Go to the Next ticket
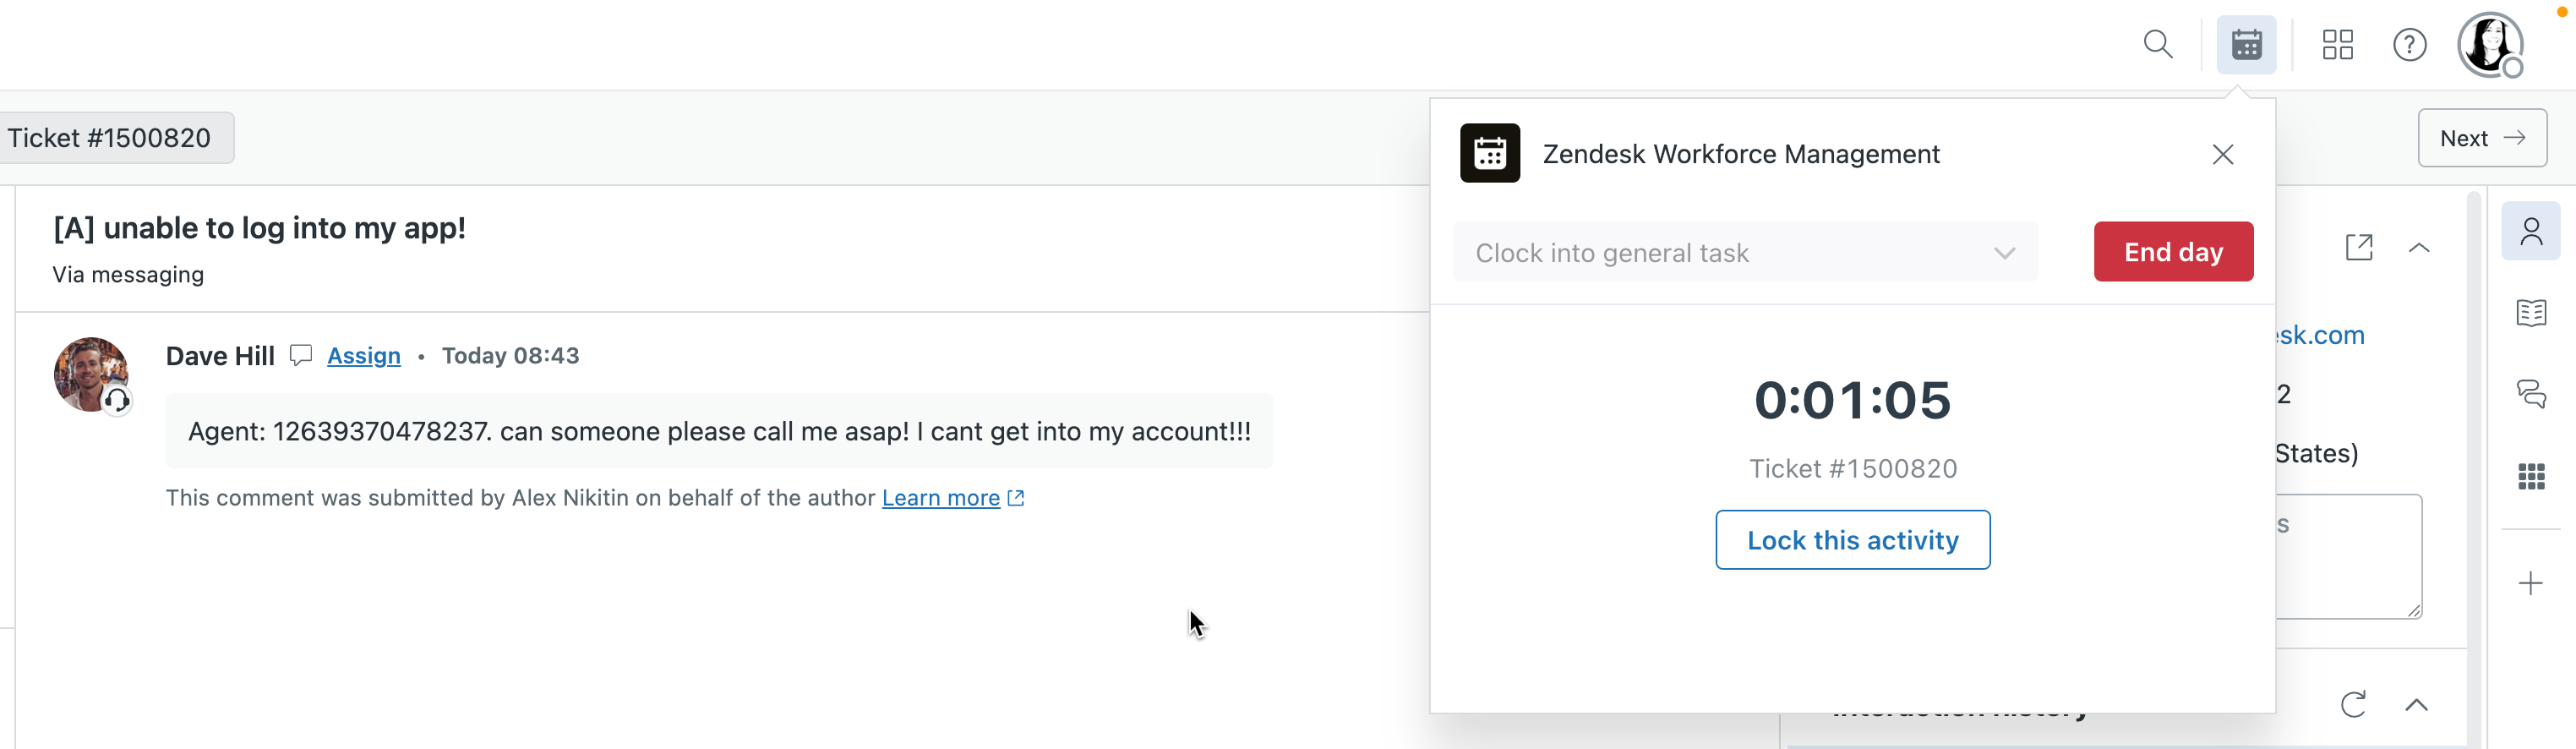2576x749 pixels. coord(2481,138)
